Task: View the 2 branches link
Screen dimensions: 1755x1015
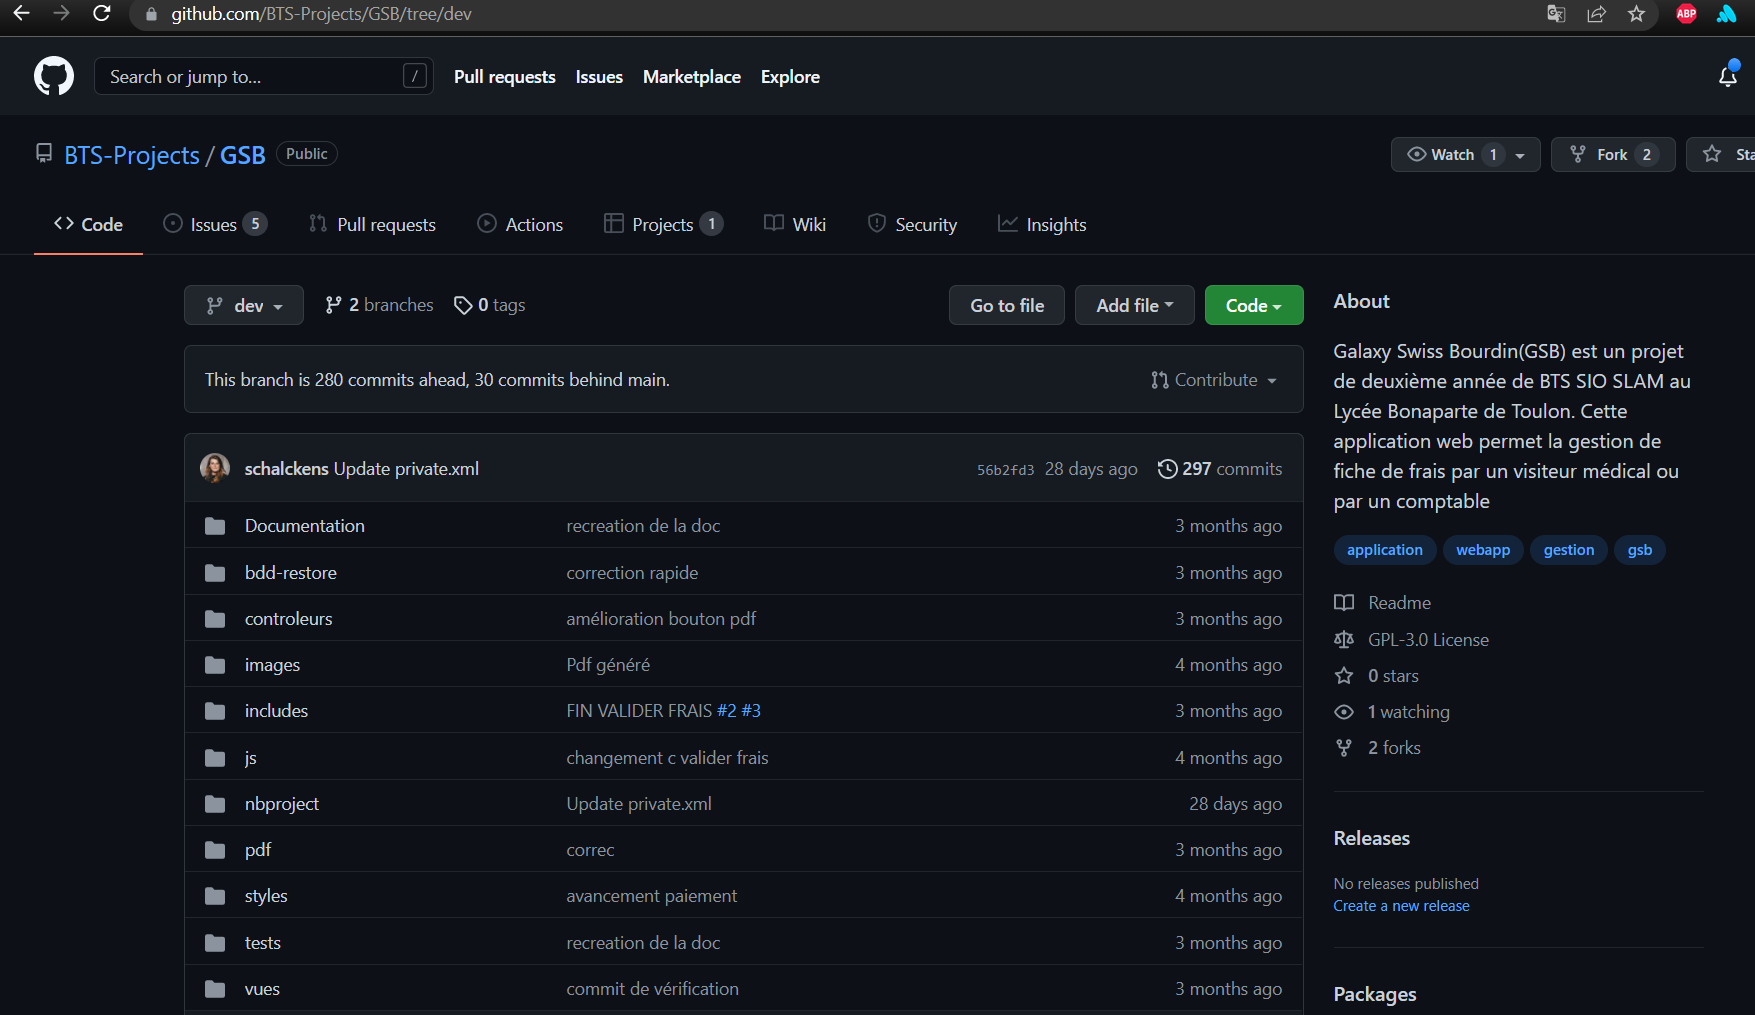Action: click(379, 305)
